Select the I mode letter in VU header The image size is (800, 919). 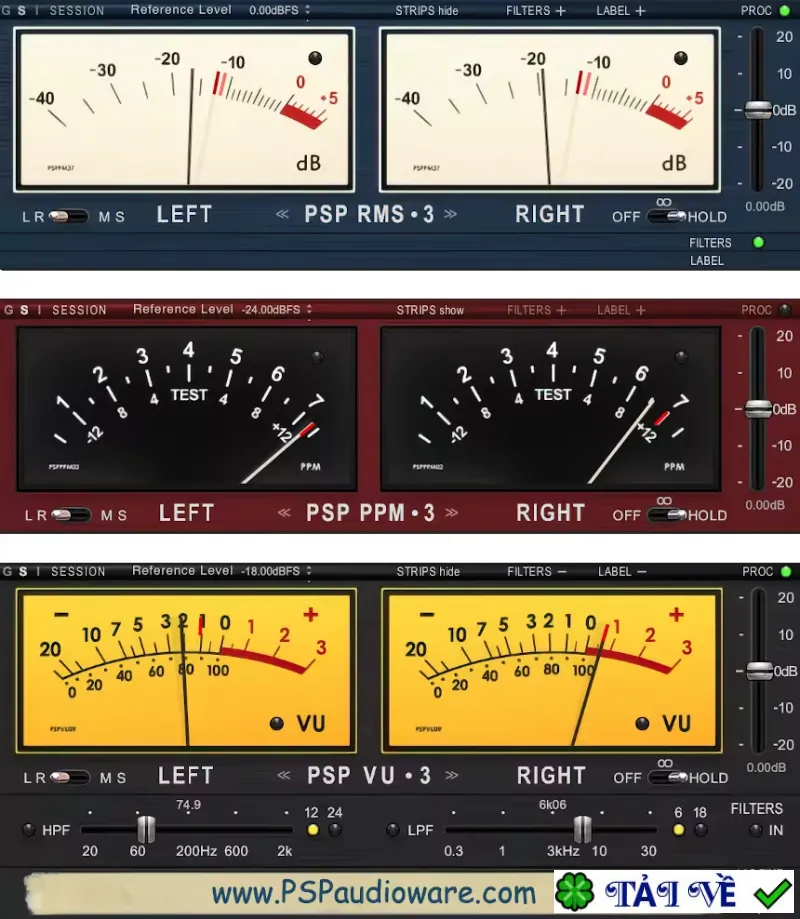click(x=39, y=571)
